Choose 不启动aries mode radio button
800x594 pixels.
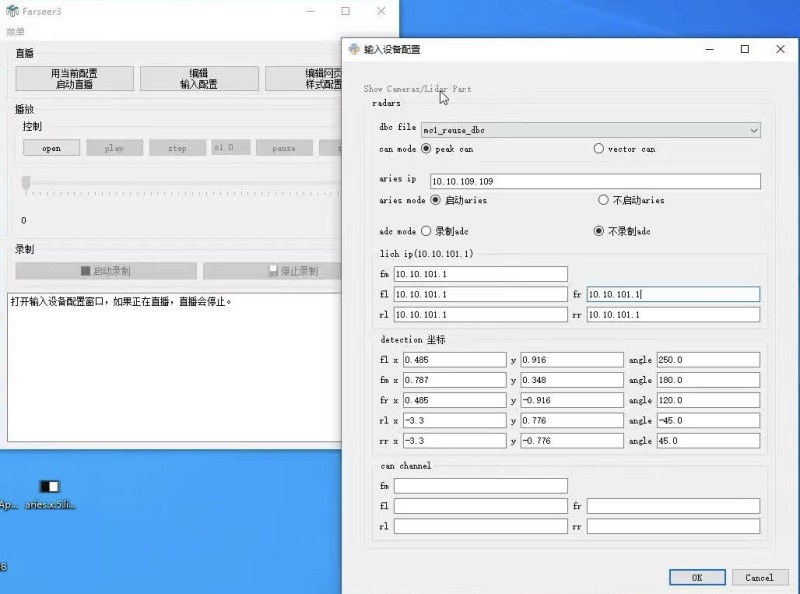click(603, 200)
